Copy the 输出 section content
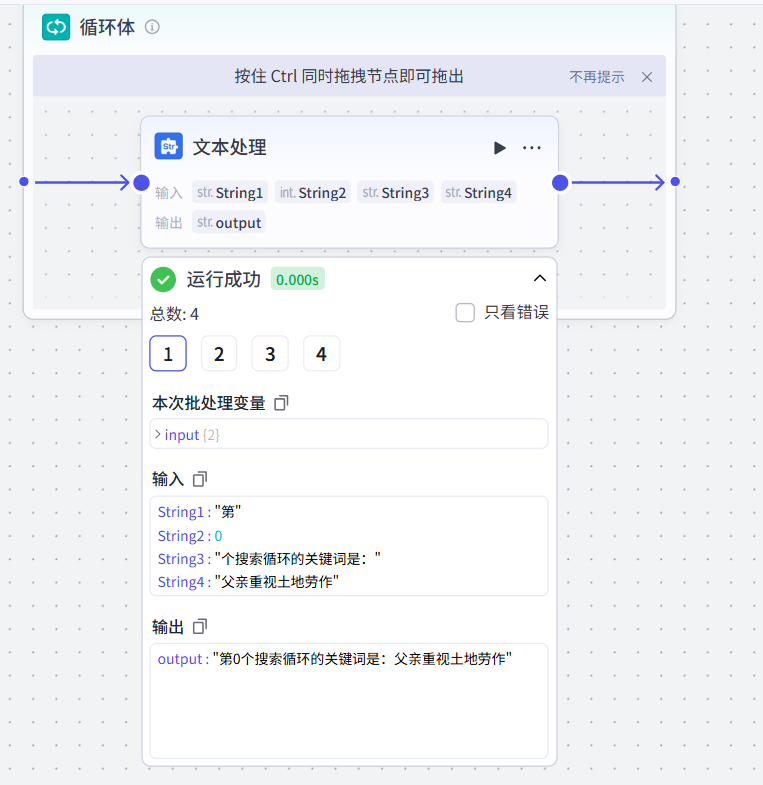 click(x=199, y=626)
